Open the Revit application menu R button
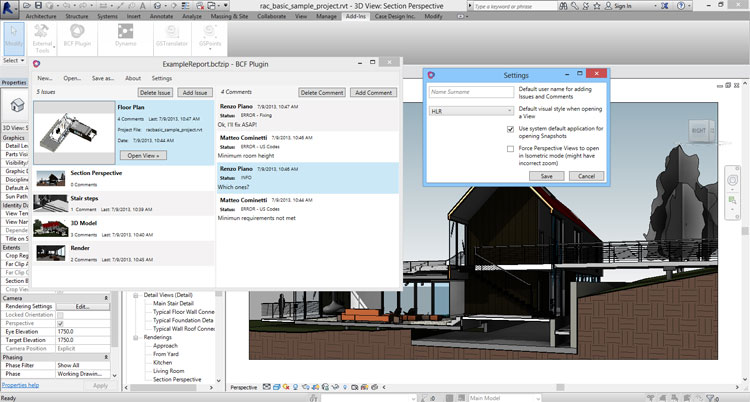The height and width of the screenshot is (402, 750). [x=10, y=8]
